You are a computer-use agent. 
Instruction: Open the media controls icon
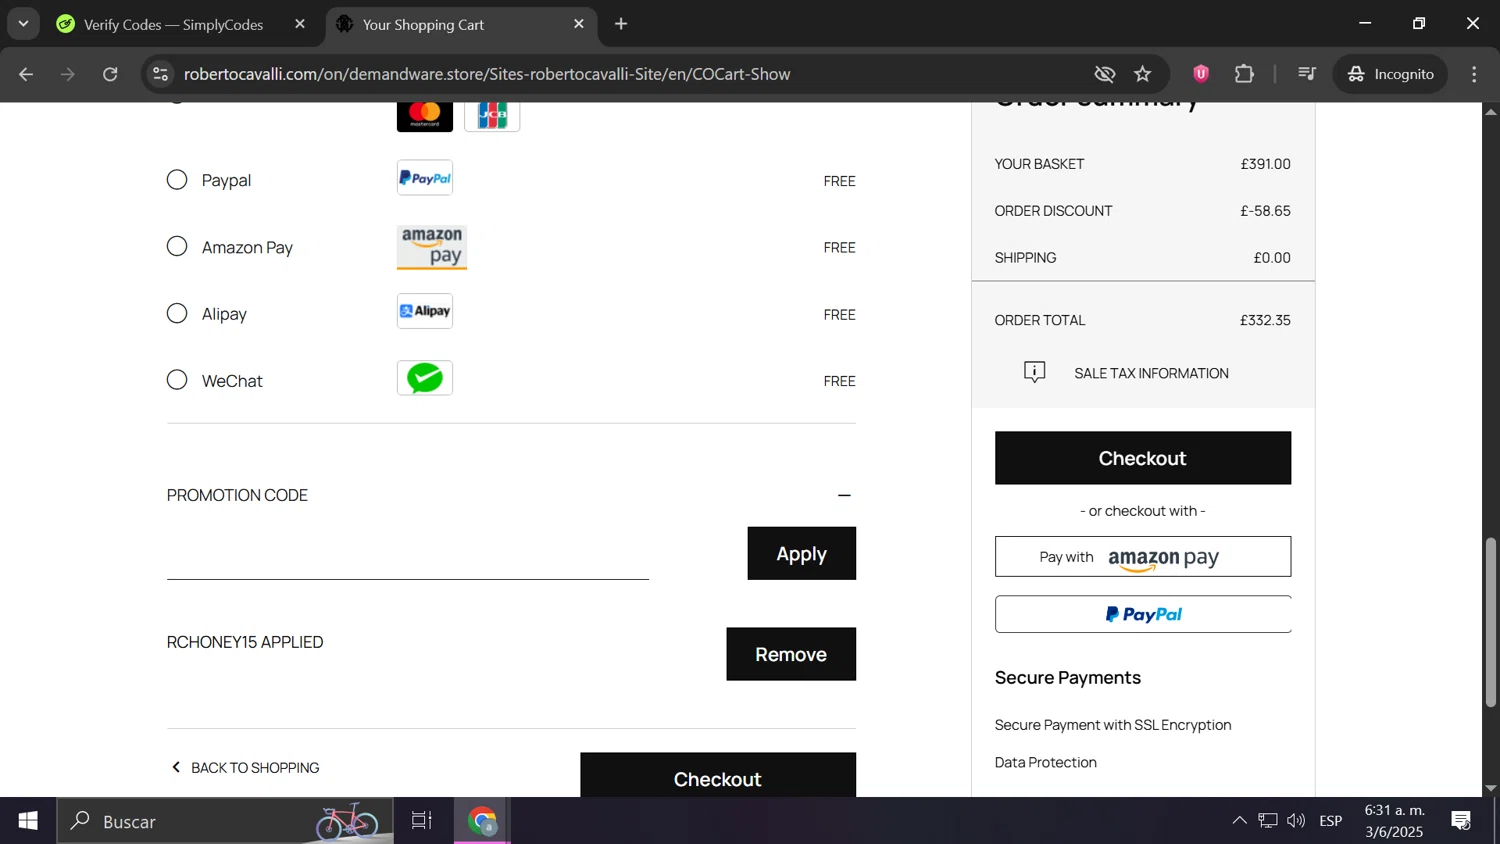pyautogui.click(x=1306, y=74)
